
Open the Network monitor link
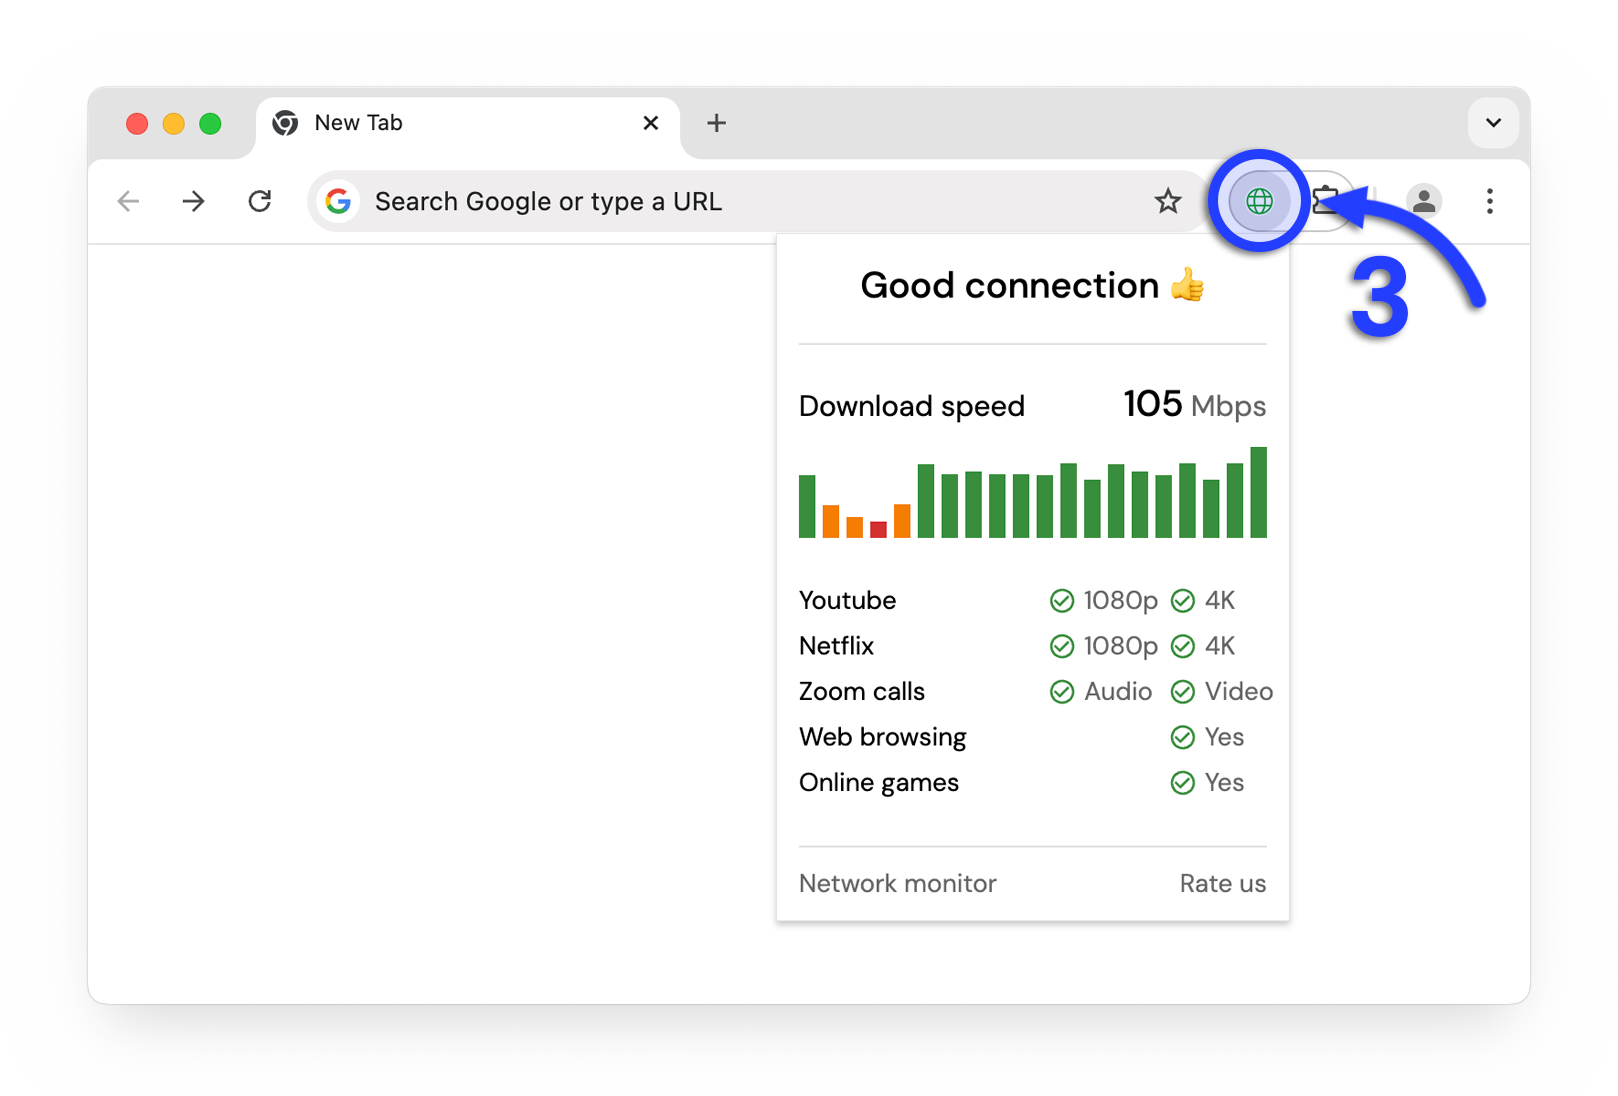tap(897, 883)
